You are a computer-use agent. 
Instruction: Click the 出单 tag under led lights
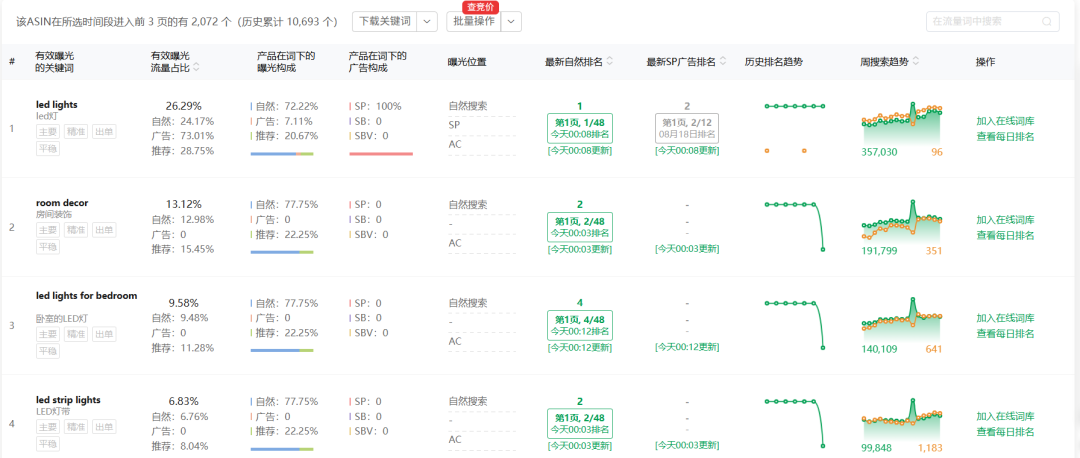(104, 131)
